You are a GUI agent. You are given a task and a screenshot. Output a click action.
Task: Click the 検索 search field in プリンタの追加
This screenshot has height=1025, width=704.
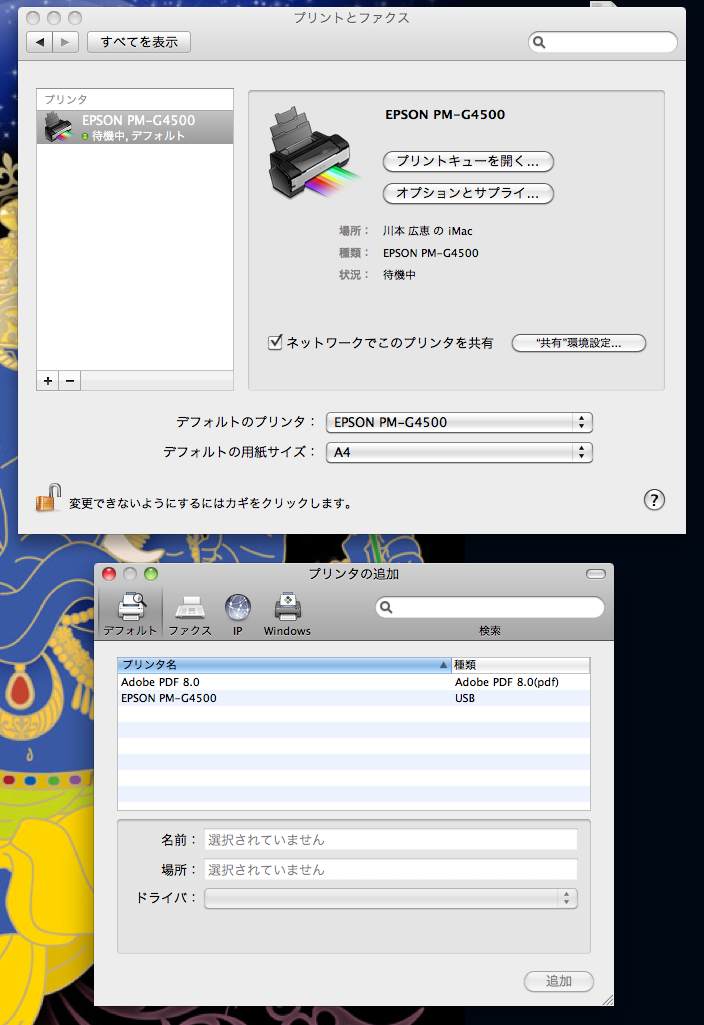pyautogui.click(x=490, y=608)
